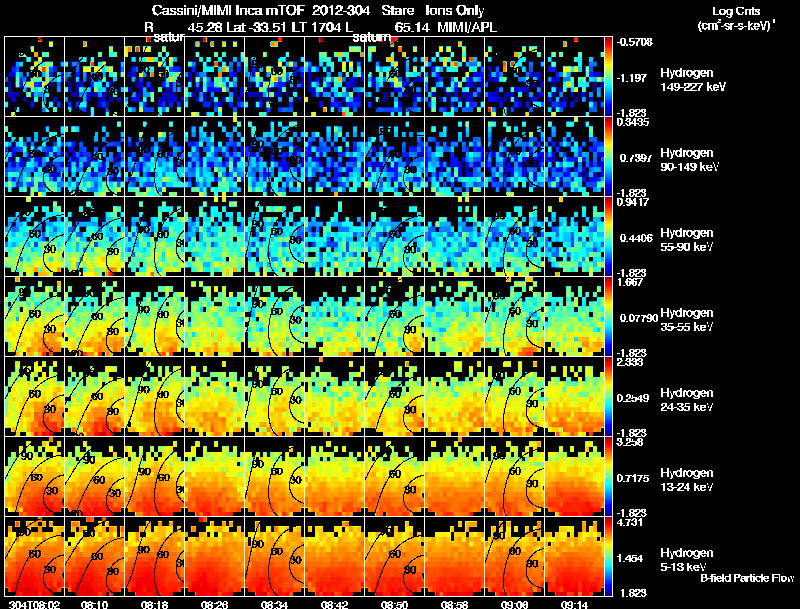Click the color bar beside 55-90 keV row
This screenshot has width=800, height=609.
coord(608,237)
